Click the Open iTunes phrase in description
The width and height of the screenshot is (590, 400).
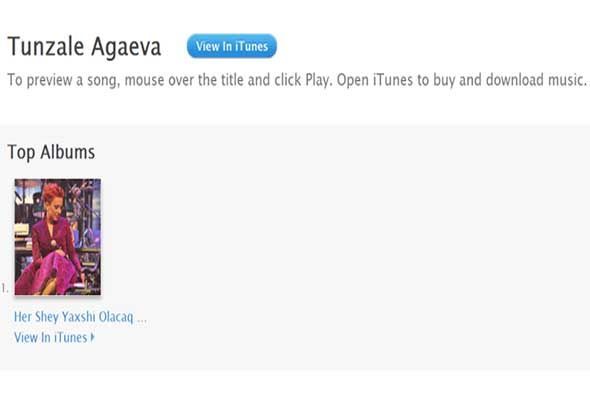(x=375, y=80)
